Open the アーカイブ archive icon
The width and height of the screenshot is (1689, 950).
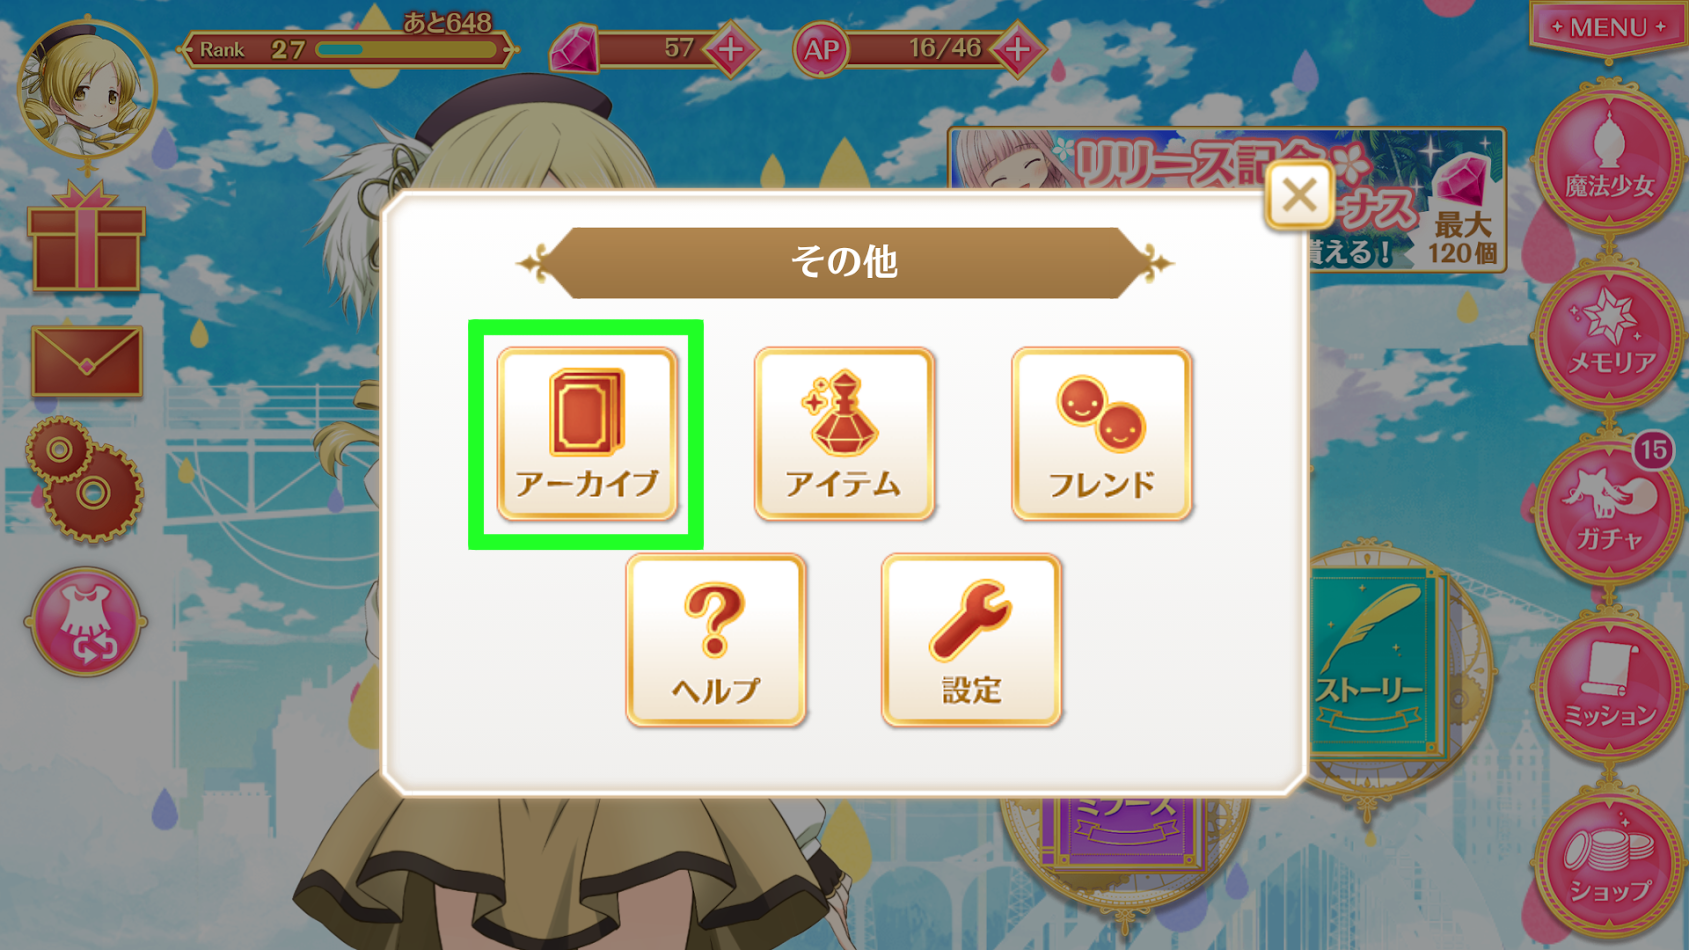pyautogui.click(x=587, y=434)
